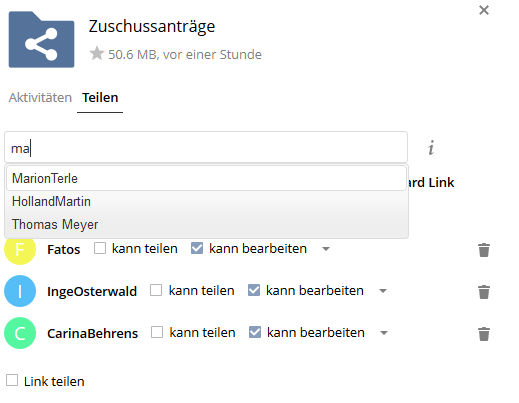Screen dimensions: 519x403
Task: Click the yellow F avatar of Fatos
Action: point(20,249)
